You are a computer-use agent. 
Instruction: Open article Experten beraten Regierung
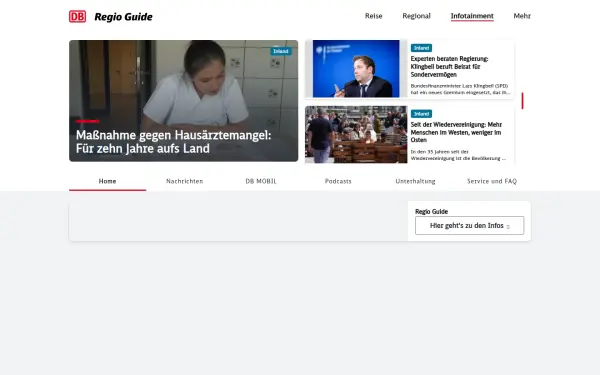point(449,67)
